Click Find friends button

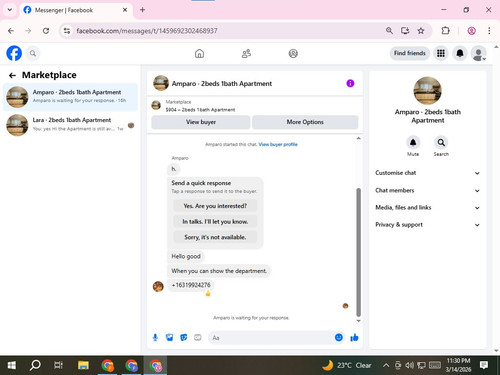click(410, 53)
